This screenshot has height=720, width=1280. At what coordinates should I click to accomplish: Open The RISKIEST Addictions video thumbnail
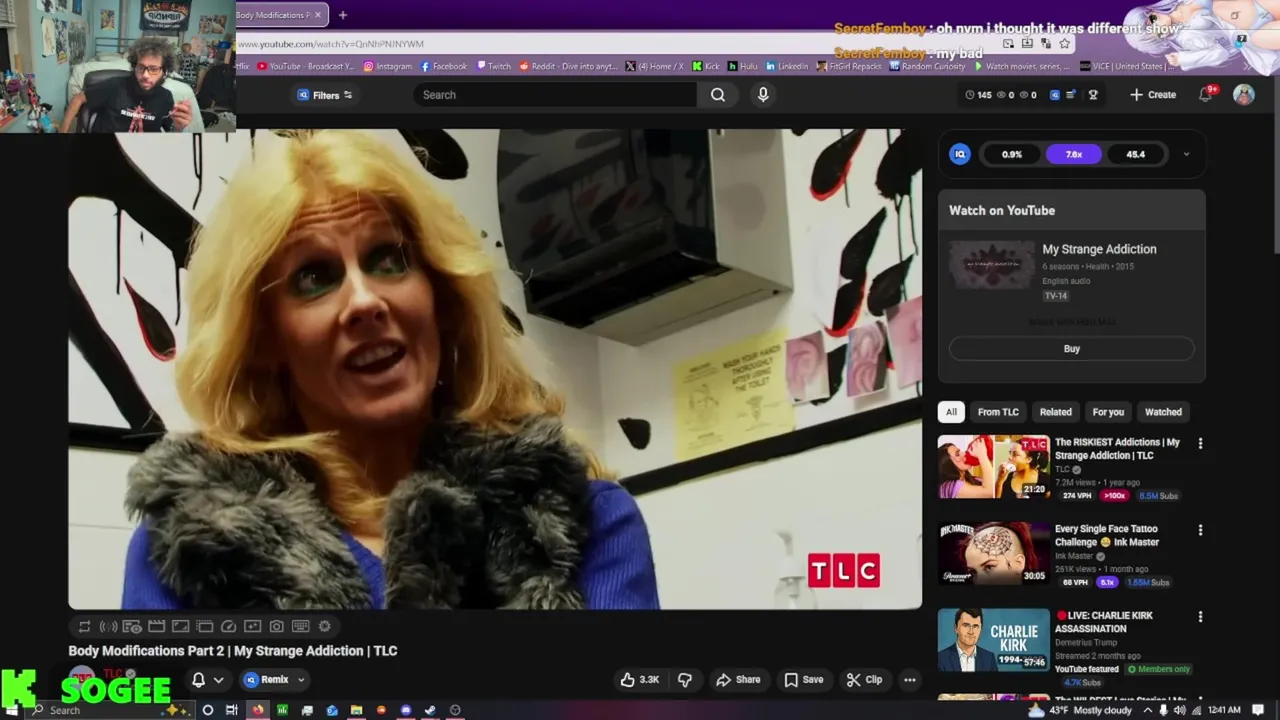click(993, 466)
